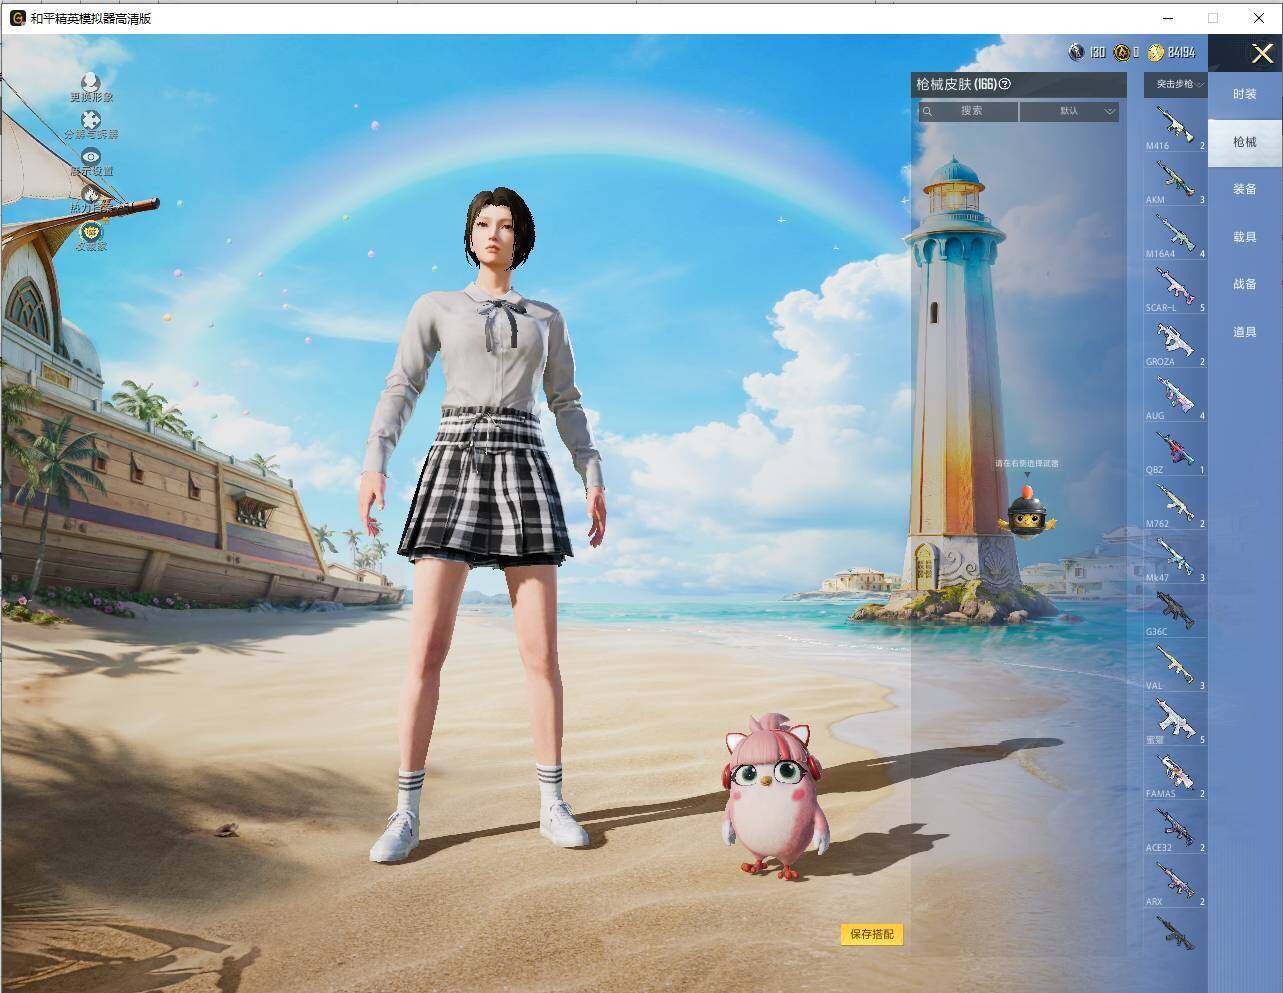Click the 搜索 search field

pos(968,111)
